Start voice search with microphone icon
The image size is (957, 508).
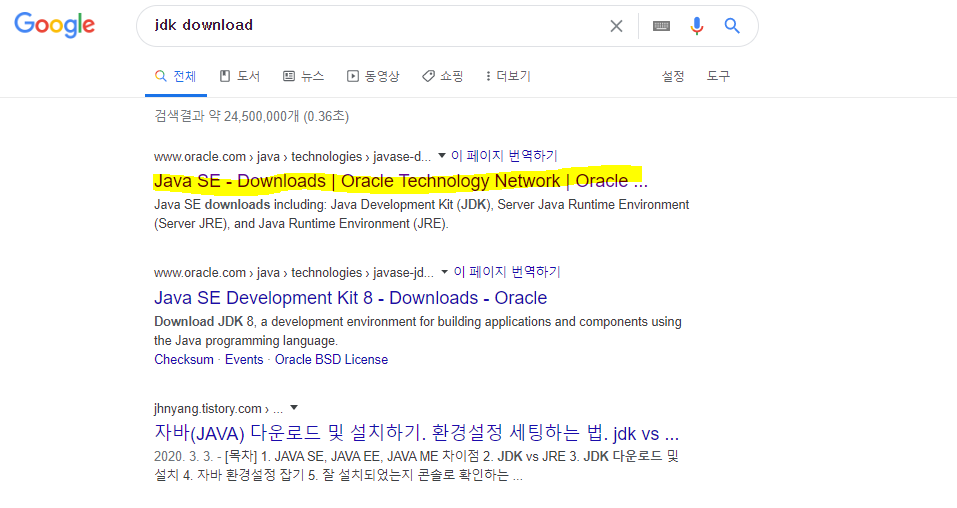click(696, 26)
